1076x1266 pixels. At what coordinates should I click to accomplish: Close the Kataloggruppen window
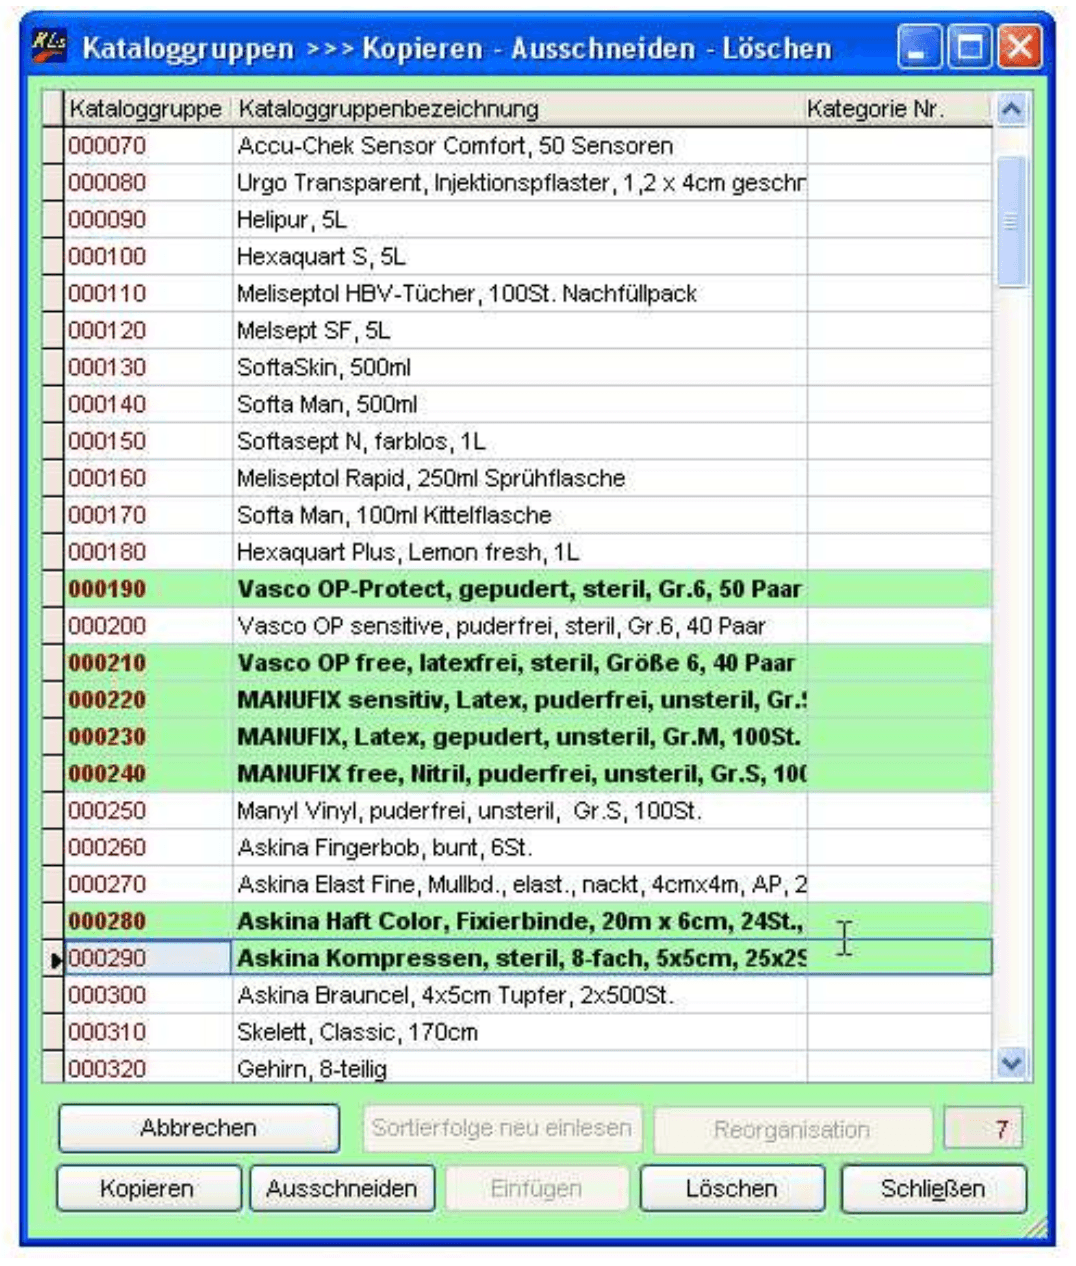tap(1020, 48)
